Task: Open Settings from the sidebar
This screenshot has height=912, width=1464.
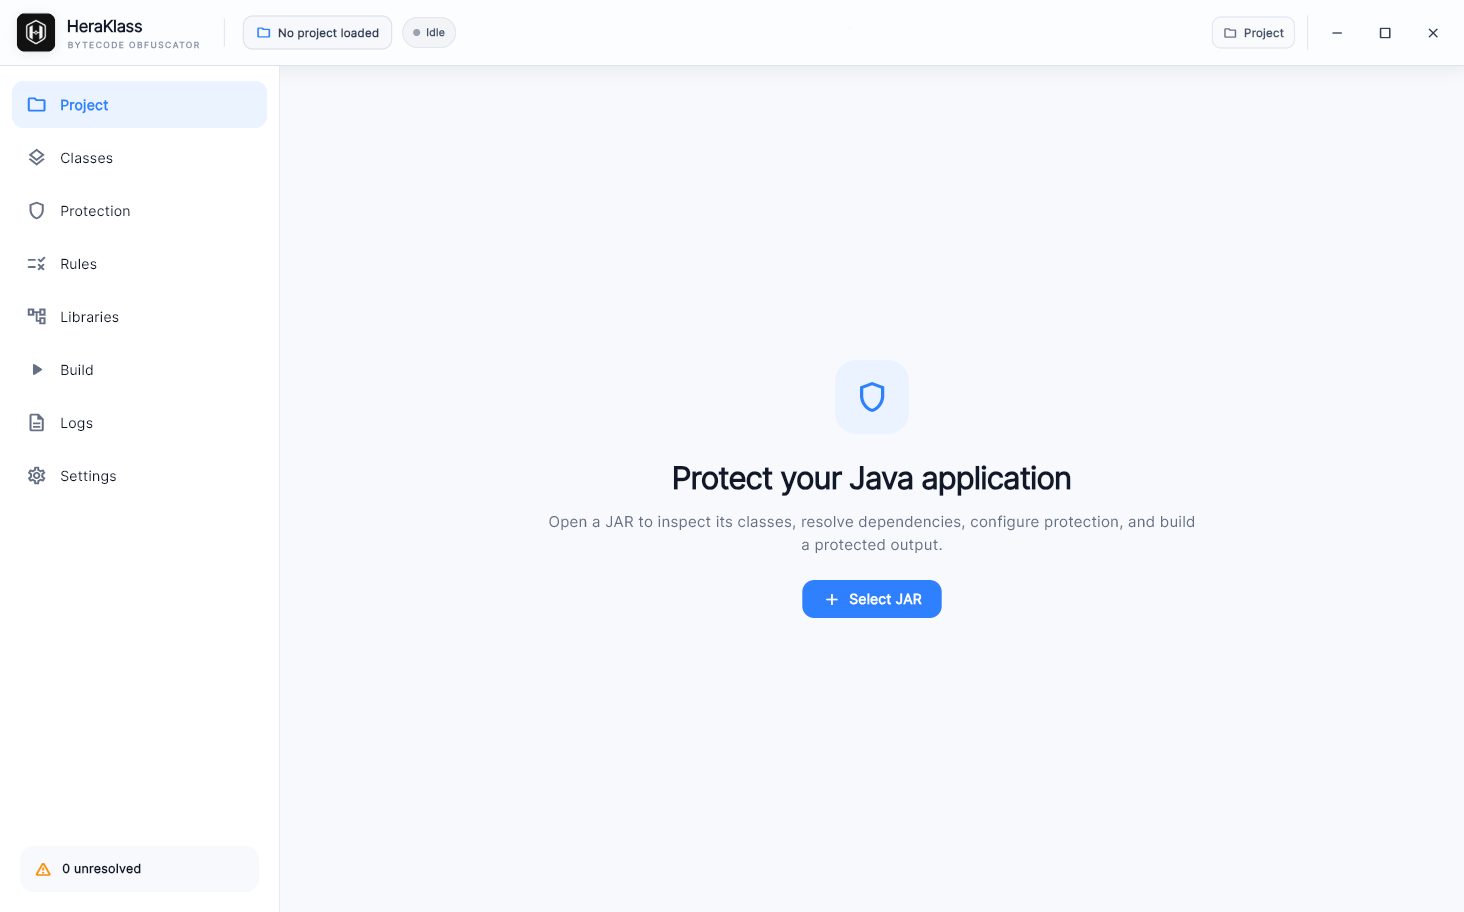Action: point(139,476)
